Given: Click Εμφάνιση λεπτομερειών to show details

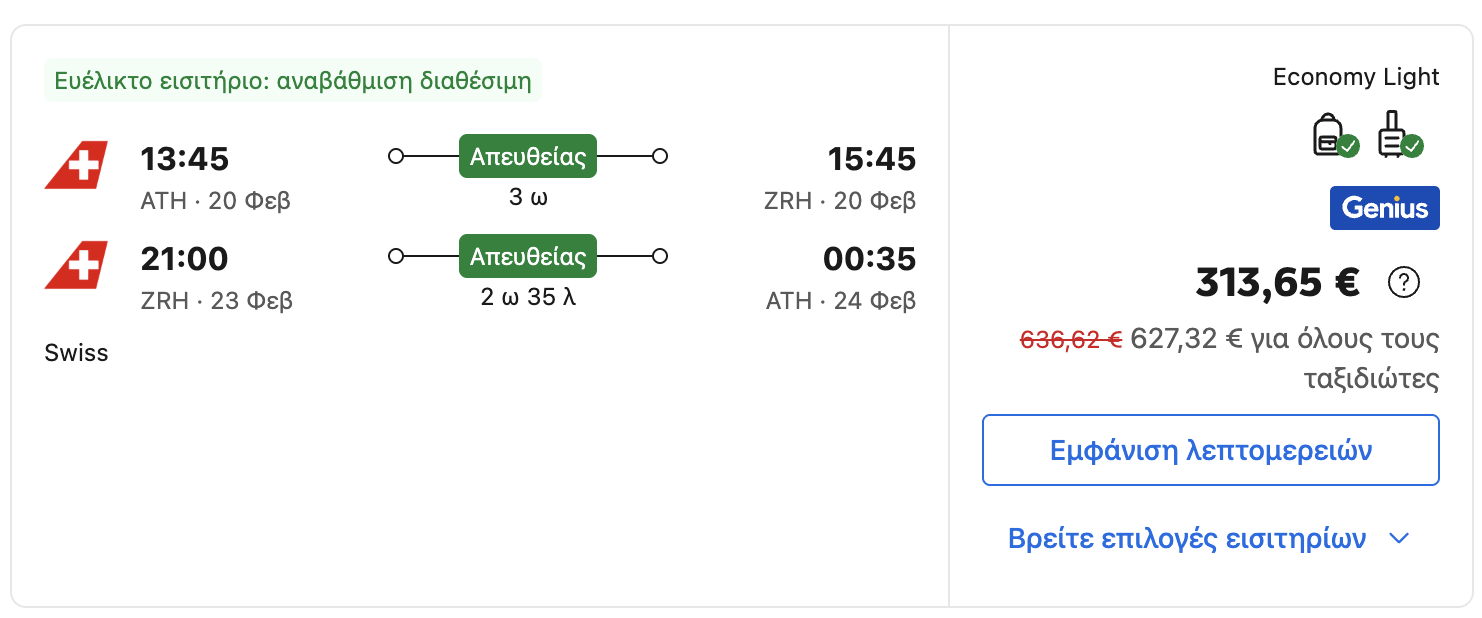Looking at the screenshot, I should [1210, 449].
